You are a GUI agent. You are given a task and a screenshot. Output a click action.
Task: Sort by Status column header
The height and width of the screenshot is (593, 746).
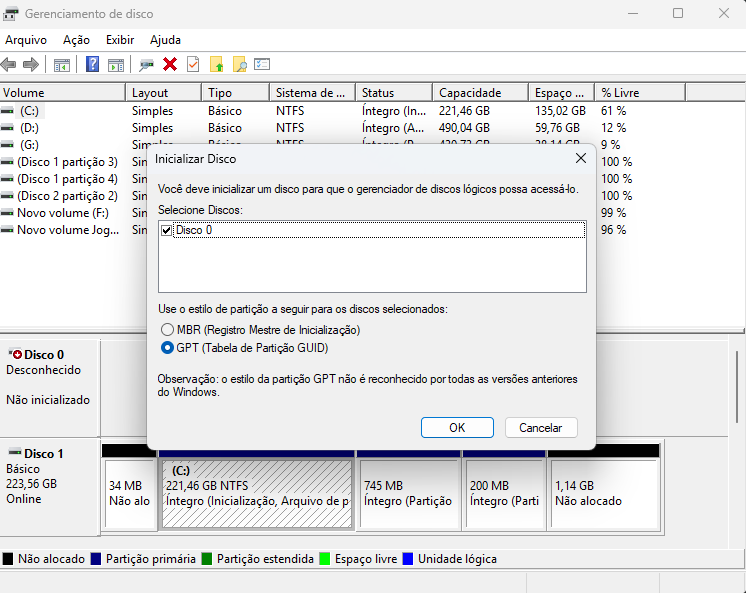(x=394, y=93)
